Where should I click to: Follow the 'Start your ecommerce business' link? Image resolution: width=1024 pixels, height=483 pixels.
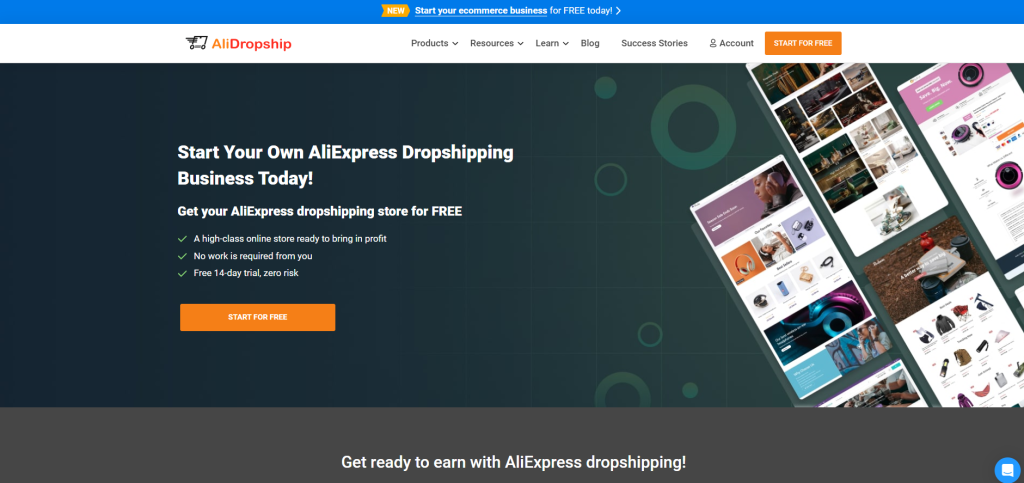481,10
